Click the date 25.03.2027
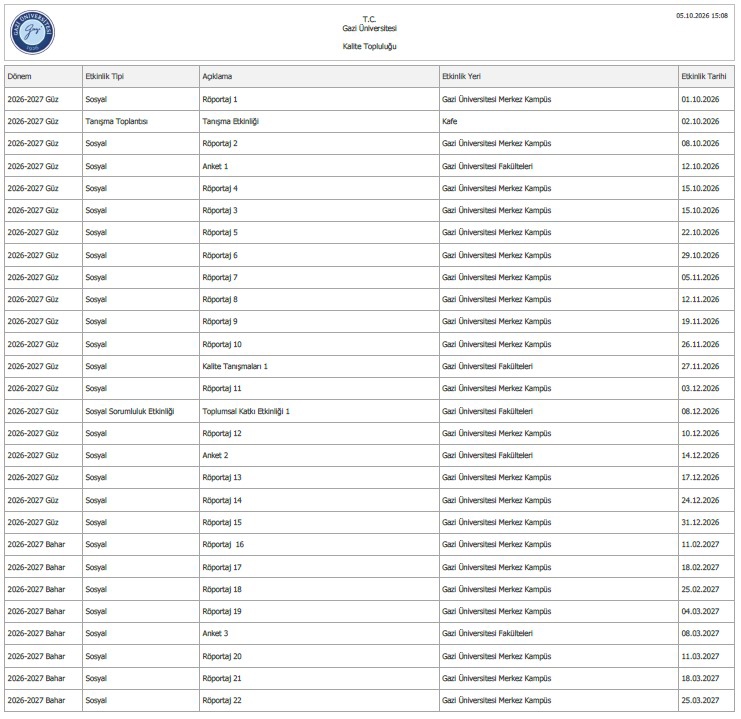741x719 pixels. tap(700, 700)
